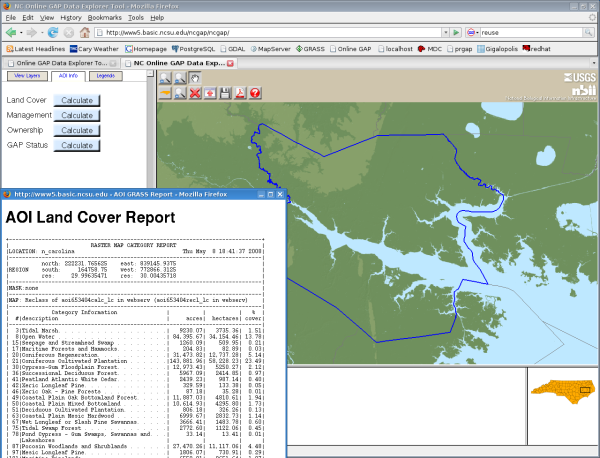600x458 pixels.
Task: Click Firefox Forward arrow
Action: click(x=32, y=33)
